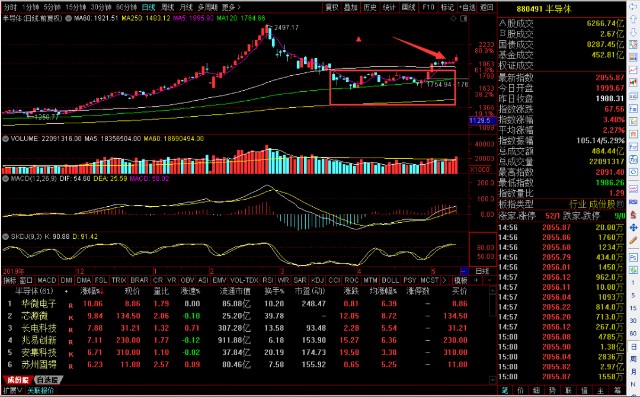Click the F10 button

click(428, 7)
